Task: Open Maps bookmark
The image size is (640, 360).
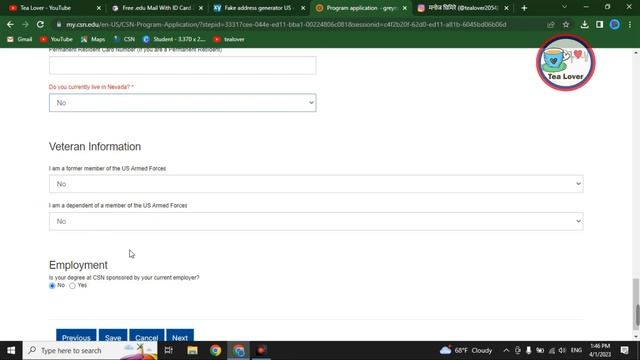Action: pyautogui.click(x=93, y=39)
